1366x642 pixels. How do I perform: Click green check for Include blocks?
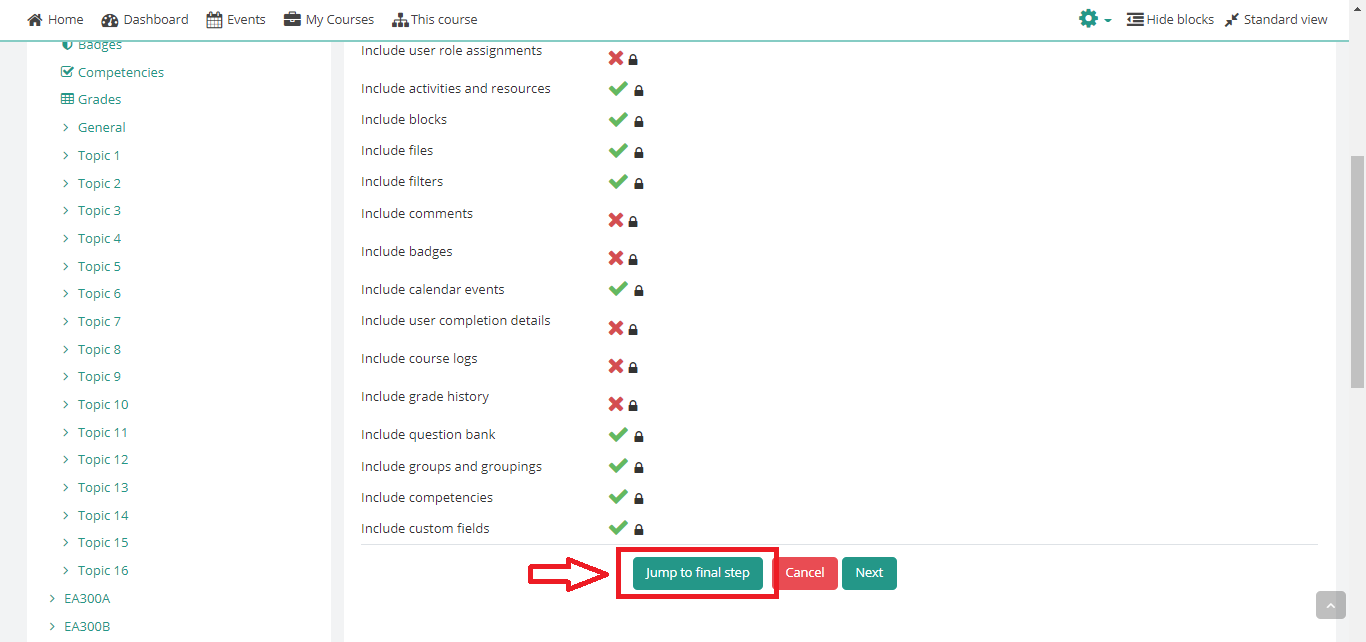(x=618, y=119)
